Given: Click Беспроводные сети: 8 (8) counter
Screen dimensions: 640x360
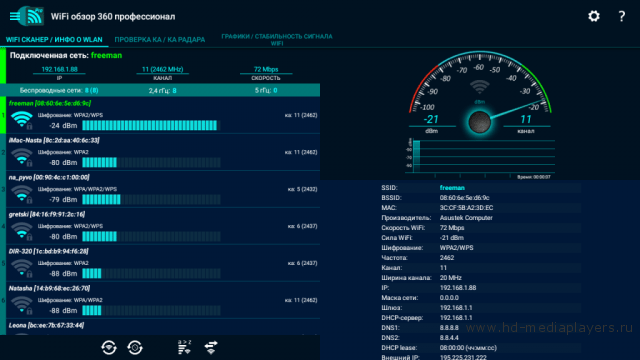Looking at the screenshot, I should [x=59, y=90].
